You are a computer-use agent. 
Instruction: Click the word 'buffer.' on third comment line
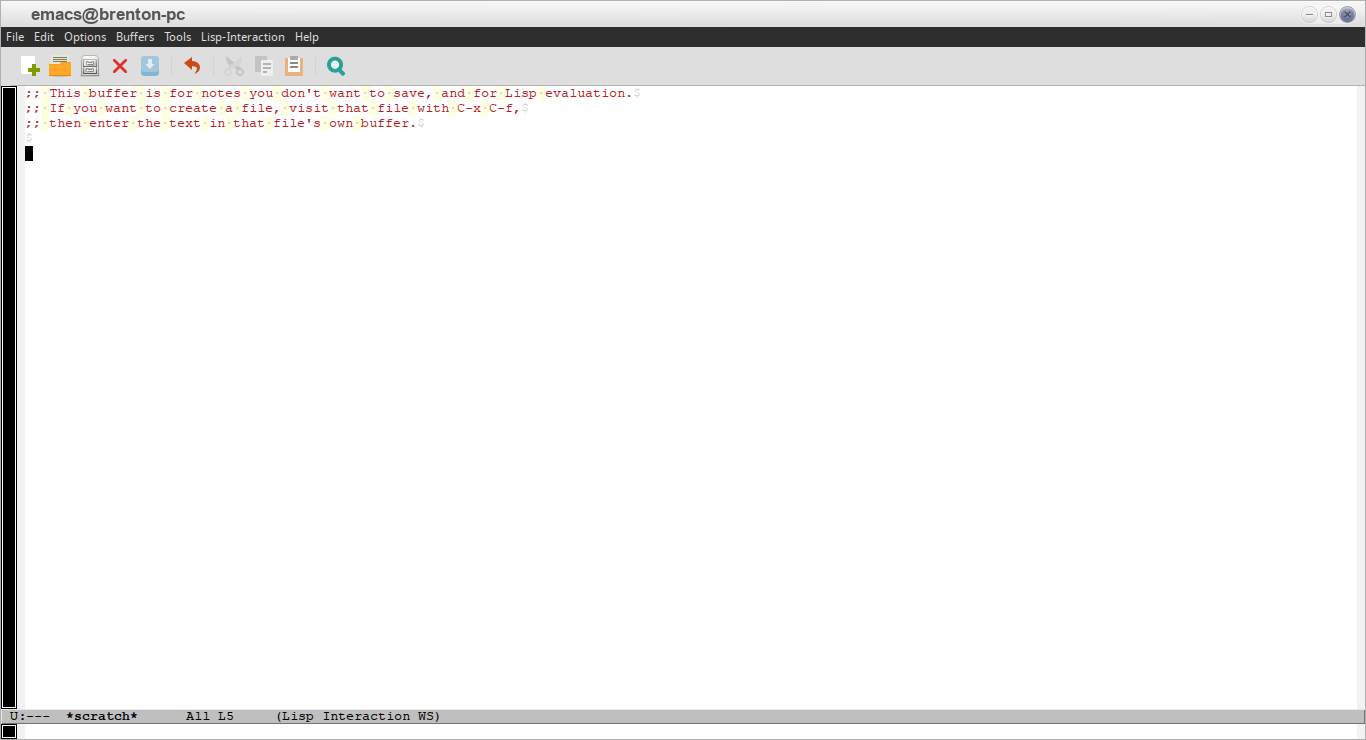coord(389,124)
